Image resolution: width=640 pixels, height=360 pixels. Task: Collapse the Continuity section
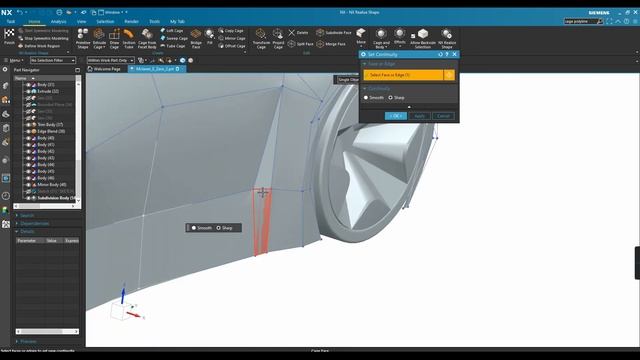point(364,89)
